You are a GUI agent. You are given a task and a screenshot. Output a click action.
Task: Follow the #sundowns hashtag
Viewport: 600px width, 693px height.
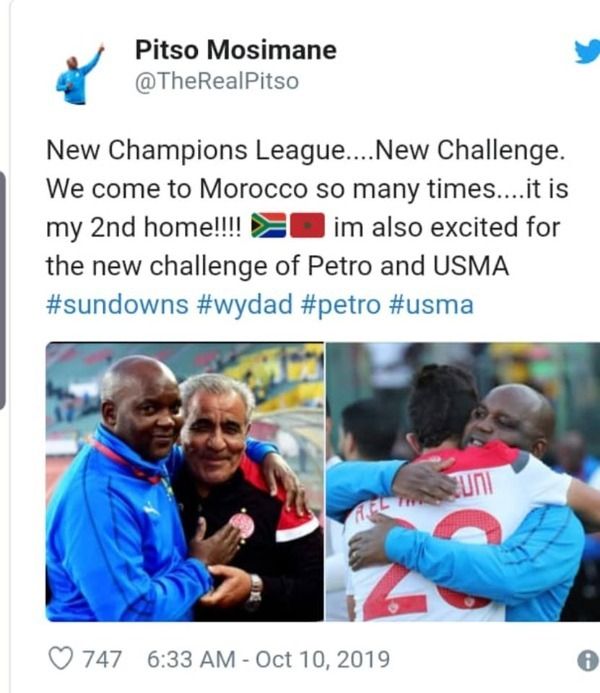click(x=118, y=305)
